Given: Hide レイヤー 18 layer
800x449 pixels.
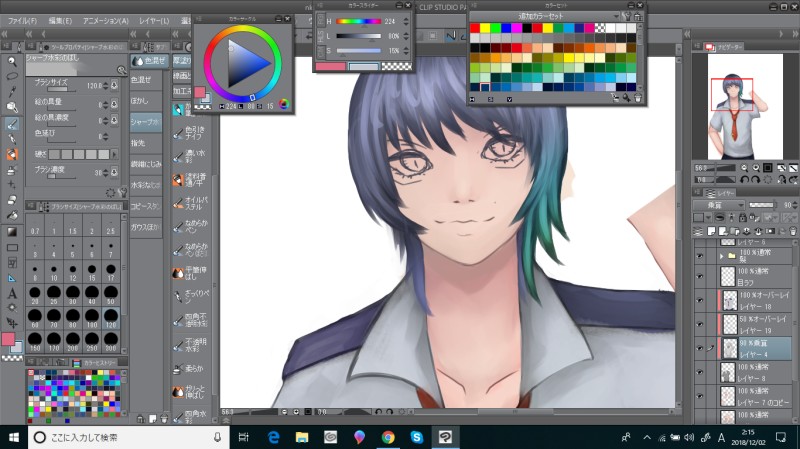Looking at the screenshot, I should [x=699, y=301].
